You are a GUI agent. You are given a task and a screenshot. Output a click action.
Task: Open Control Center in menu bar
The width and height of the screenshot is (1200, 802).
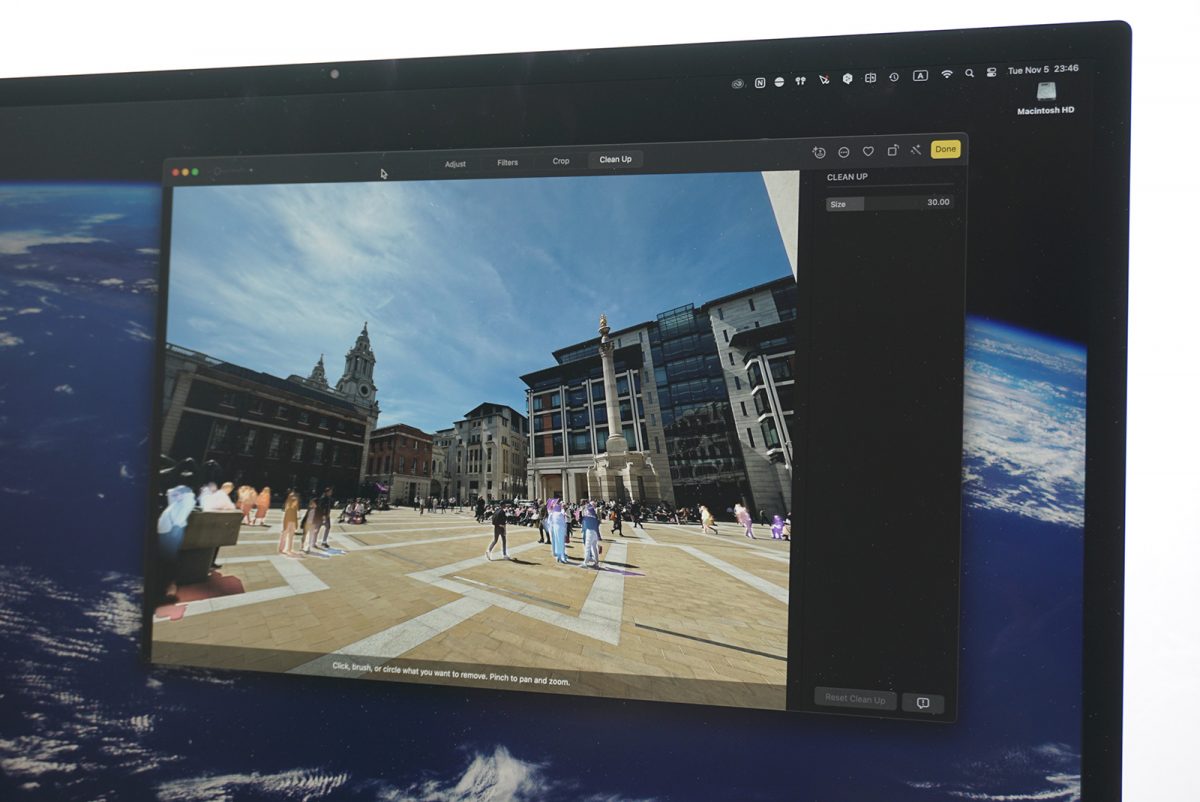coord(992,72)
